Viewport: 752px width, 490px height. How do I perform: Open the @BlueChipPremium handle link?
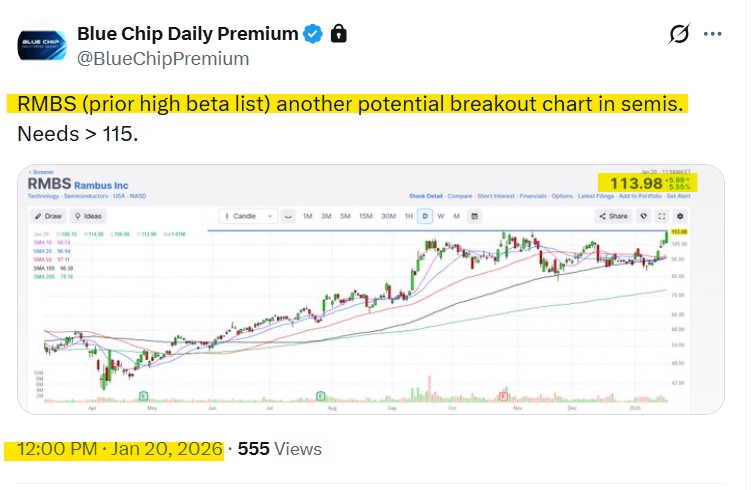point(163,58)
